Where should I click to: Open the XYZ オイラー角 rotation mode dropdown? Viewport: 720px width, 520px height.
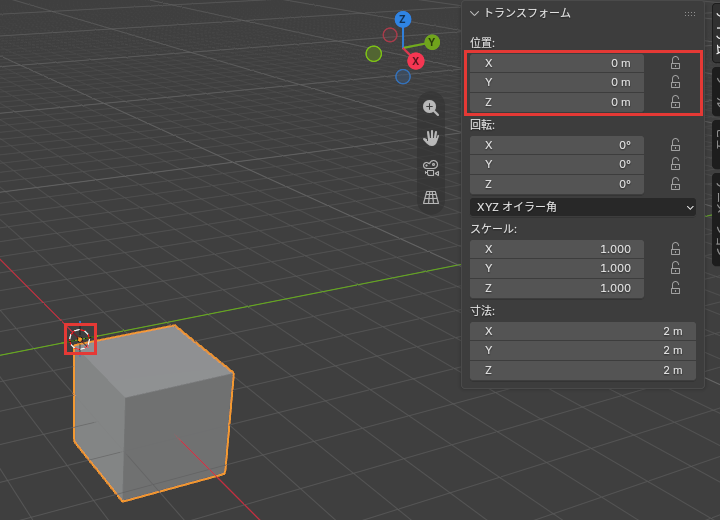tap(583, 207)
